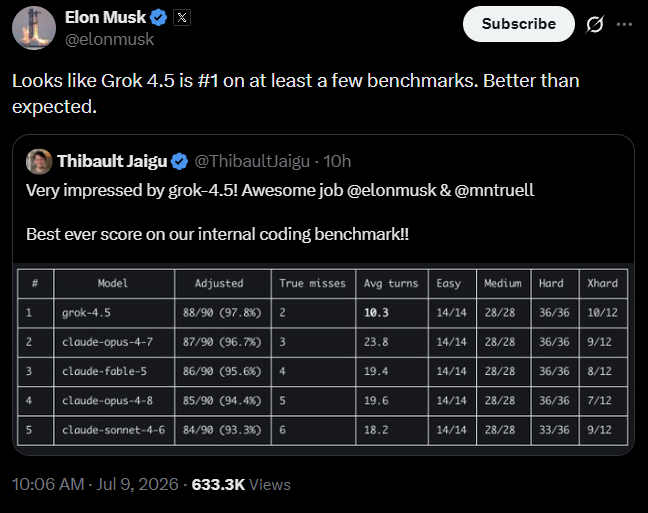Open the benchmark table image
The height and width of the screenshot is (513, 648).
click(x=323, y=358)
